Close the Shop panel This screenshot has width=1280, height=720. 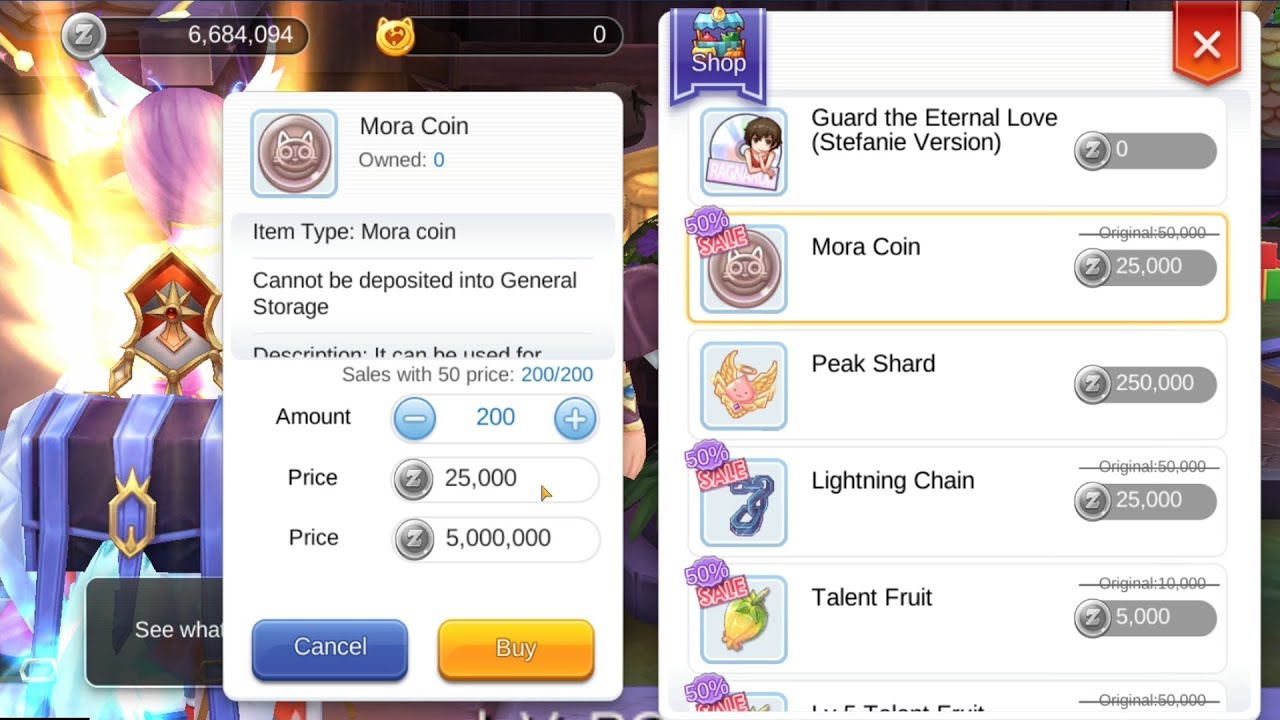coord(1207,44)
